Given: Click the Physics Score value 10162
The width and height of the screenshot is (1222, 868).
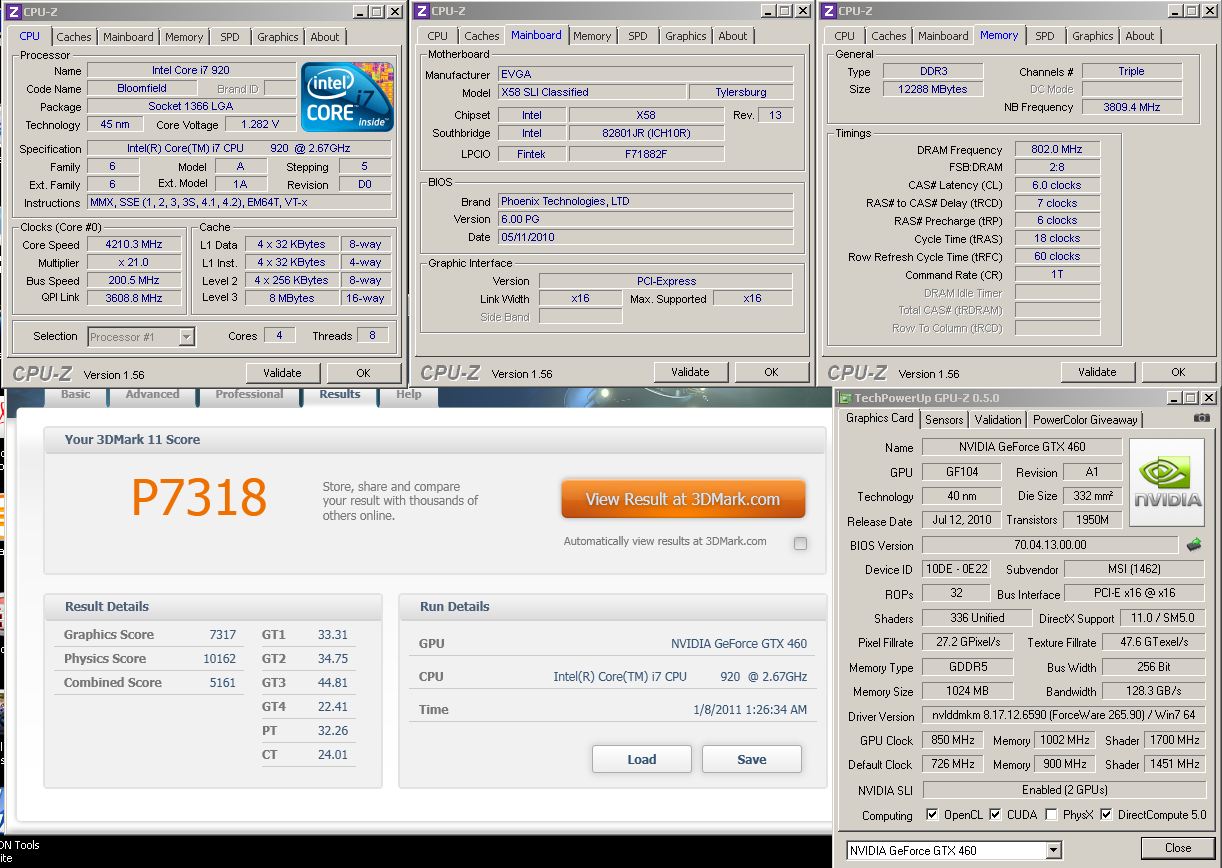Looking at the screenshot, I should click(219, 659).
